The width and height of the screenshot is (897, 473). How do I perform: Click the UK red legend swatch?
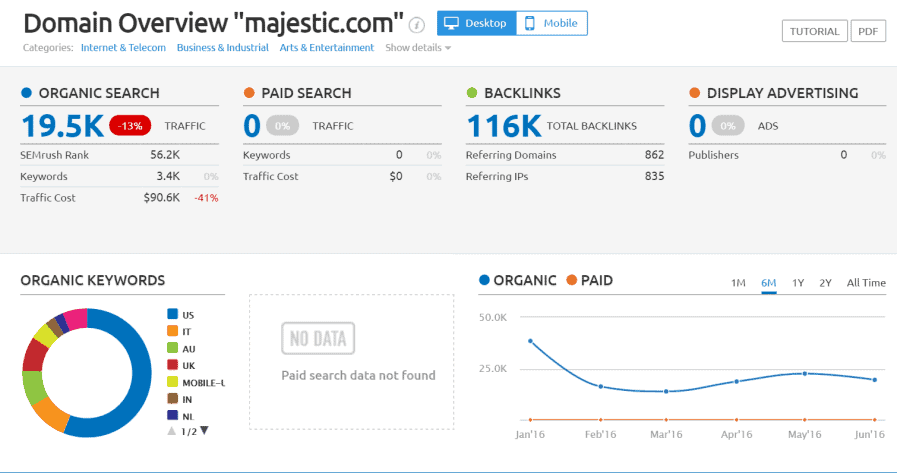172,364
